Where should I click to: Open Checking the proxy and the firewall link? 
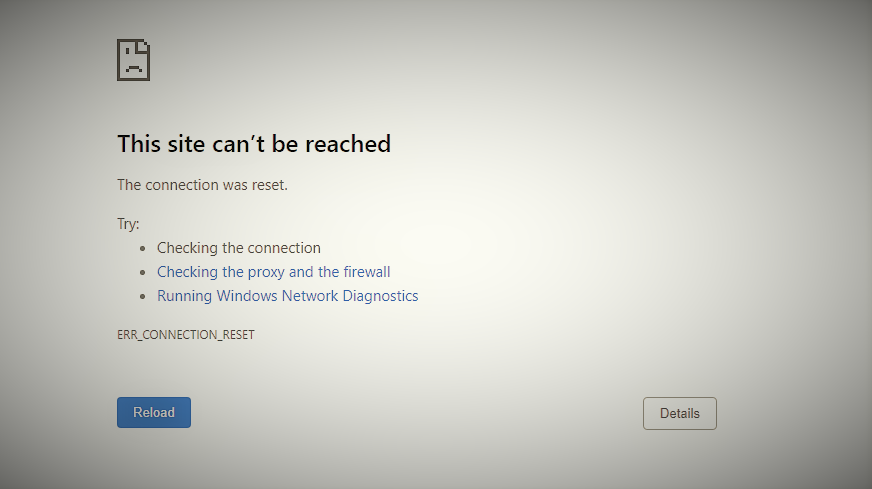coord(274,271)
